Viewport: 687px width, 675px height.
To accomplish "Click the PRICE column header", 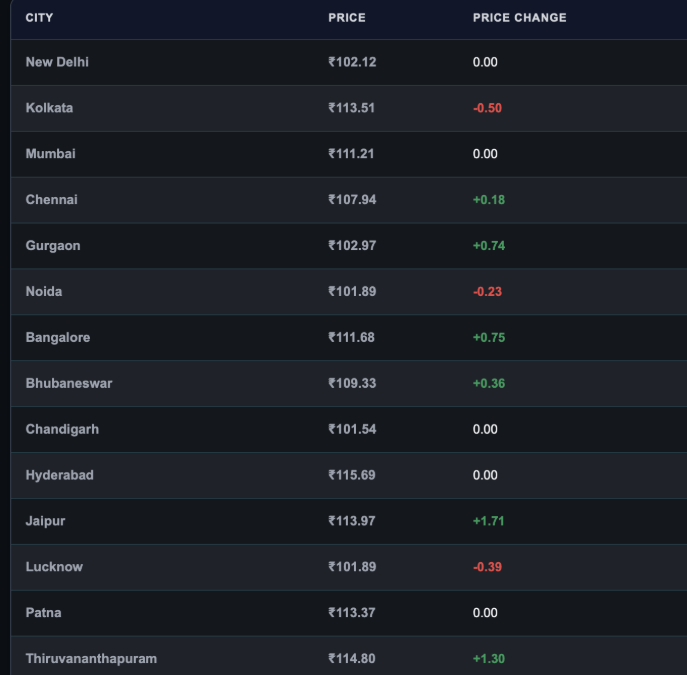I will 347,18.
